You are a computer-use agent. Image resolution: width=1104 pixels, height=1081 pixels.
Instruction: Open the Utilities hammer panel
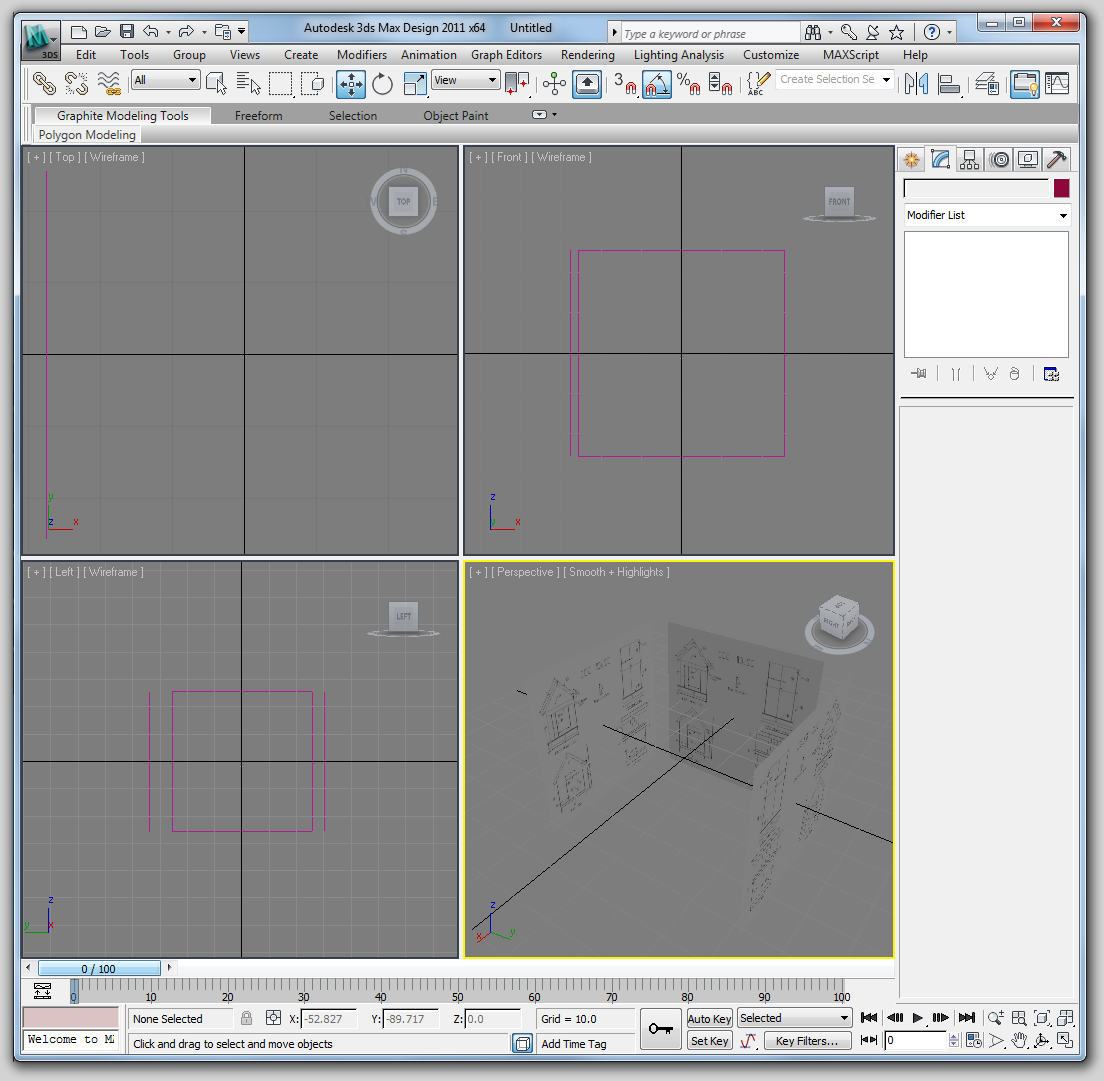1056,160
